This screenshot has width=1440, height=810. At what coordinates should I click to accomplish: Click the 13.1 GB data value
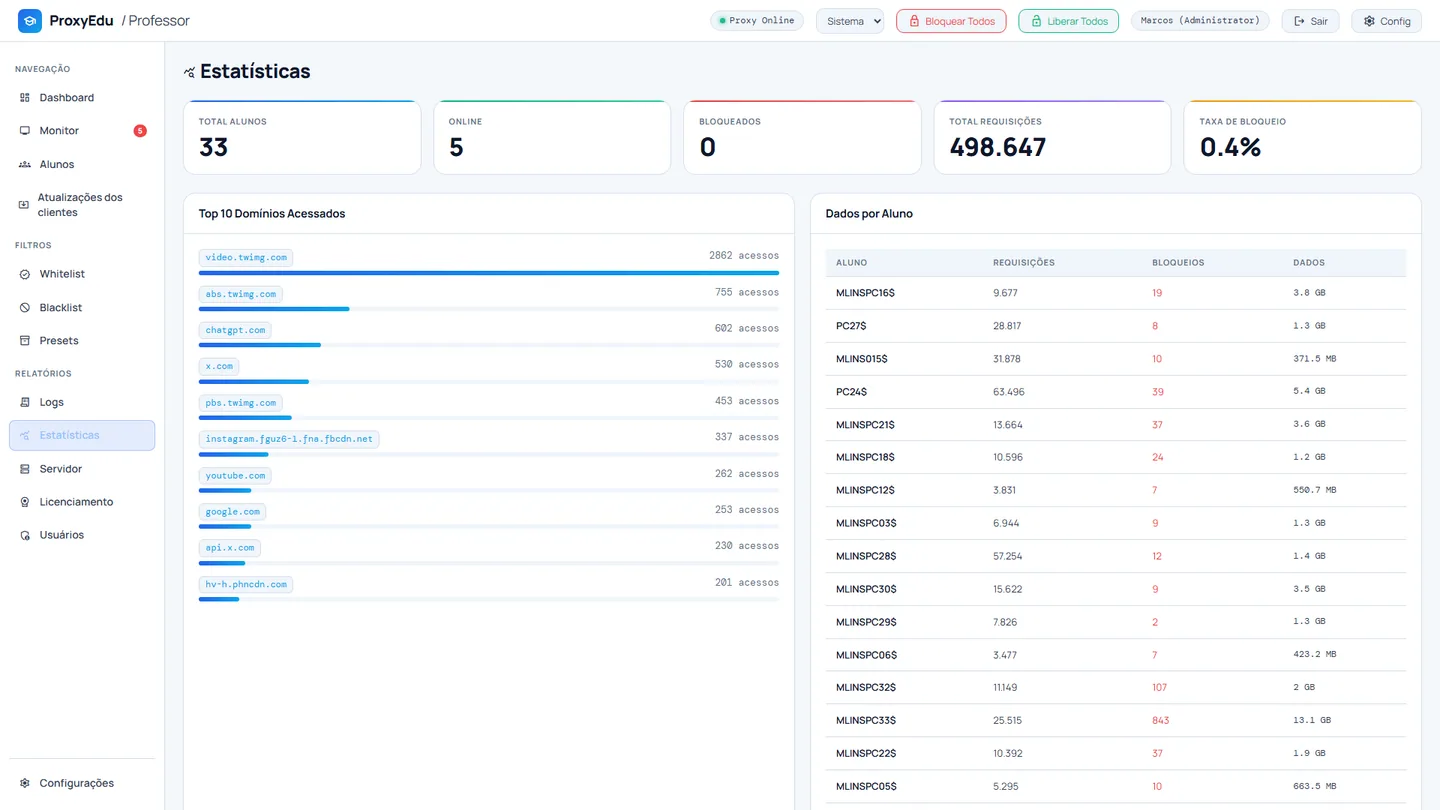[1312, 720]
